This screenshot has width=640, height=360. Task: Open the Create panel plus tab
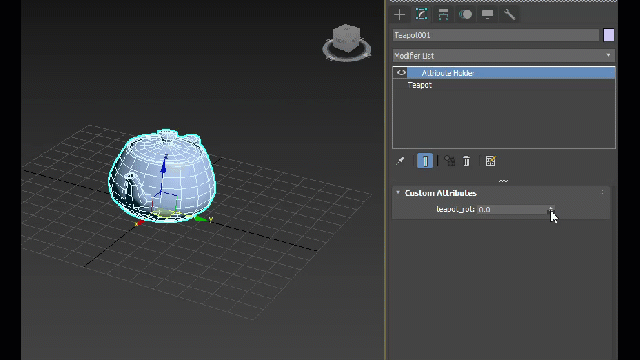[400, 15]
